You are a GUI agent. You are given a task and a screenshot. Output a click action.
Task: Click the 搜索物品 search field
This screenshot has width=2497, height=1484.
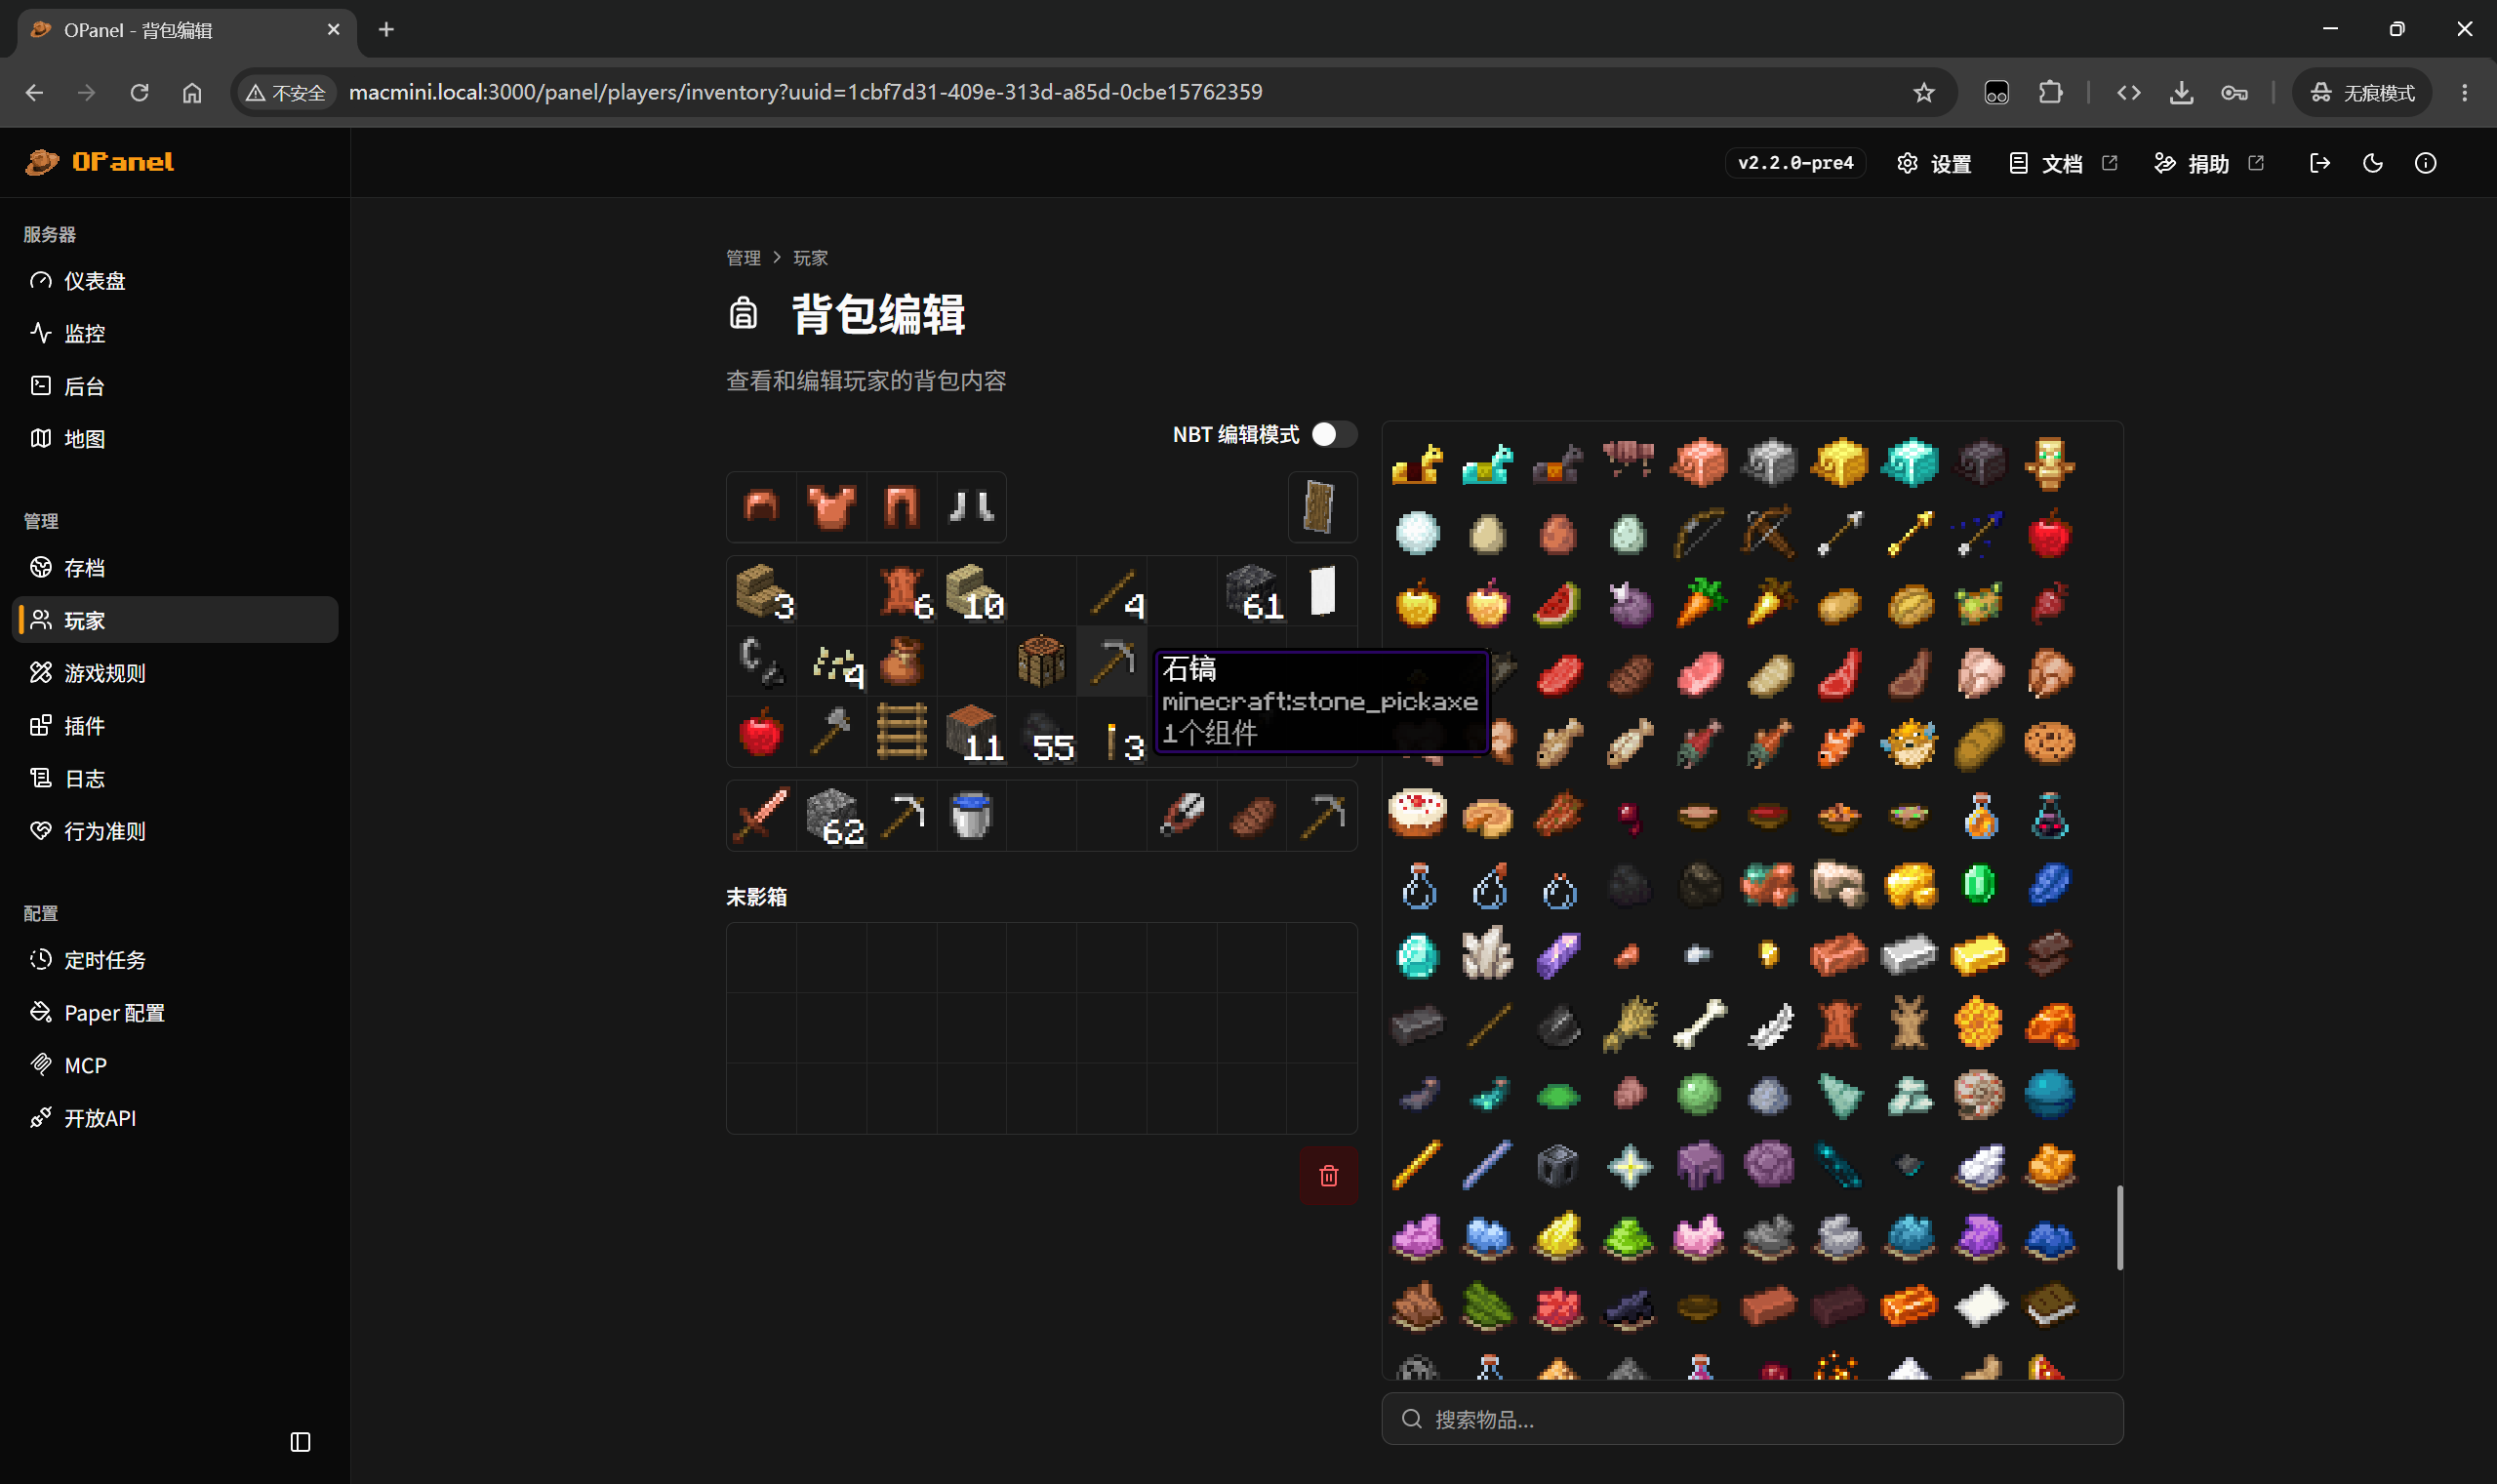(1752, 1418)
